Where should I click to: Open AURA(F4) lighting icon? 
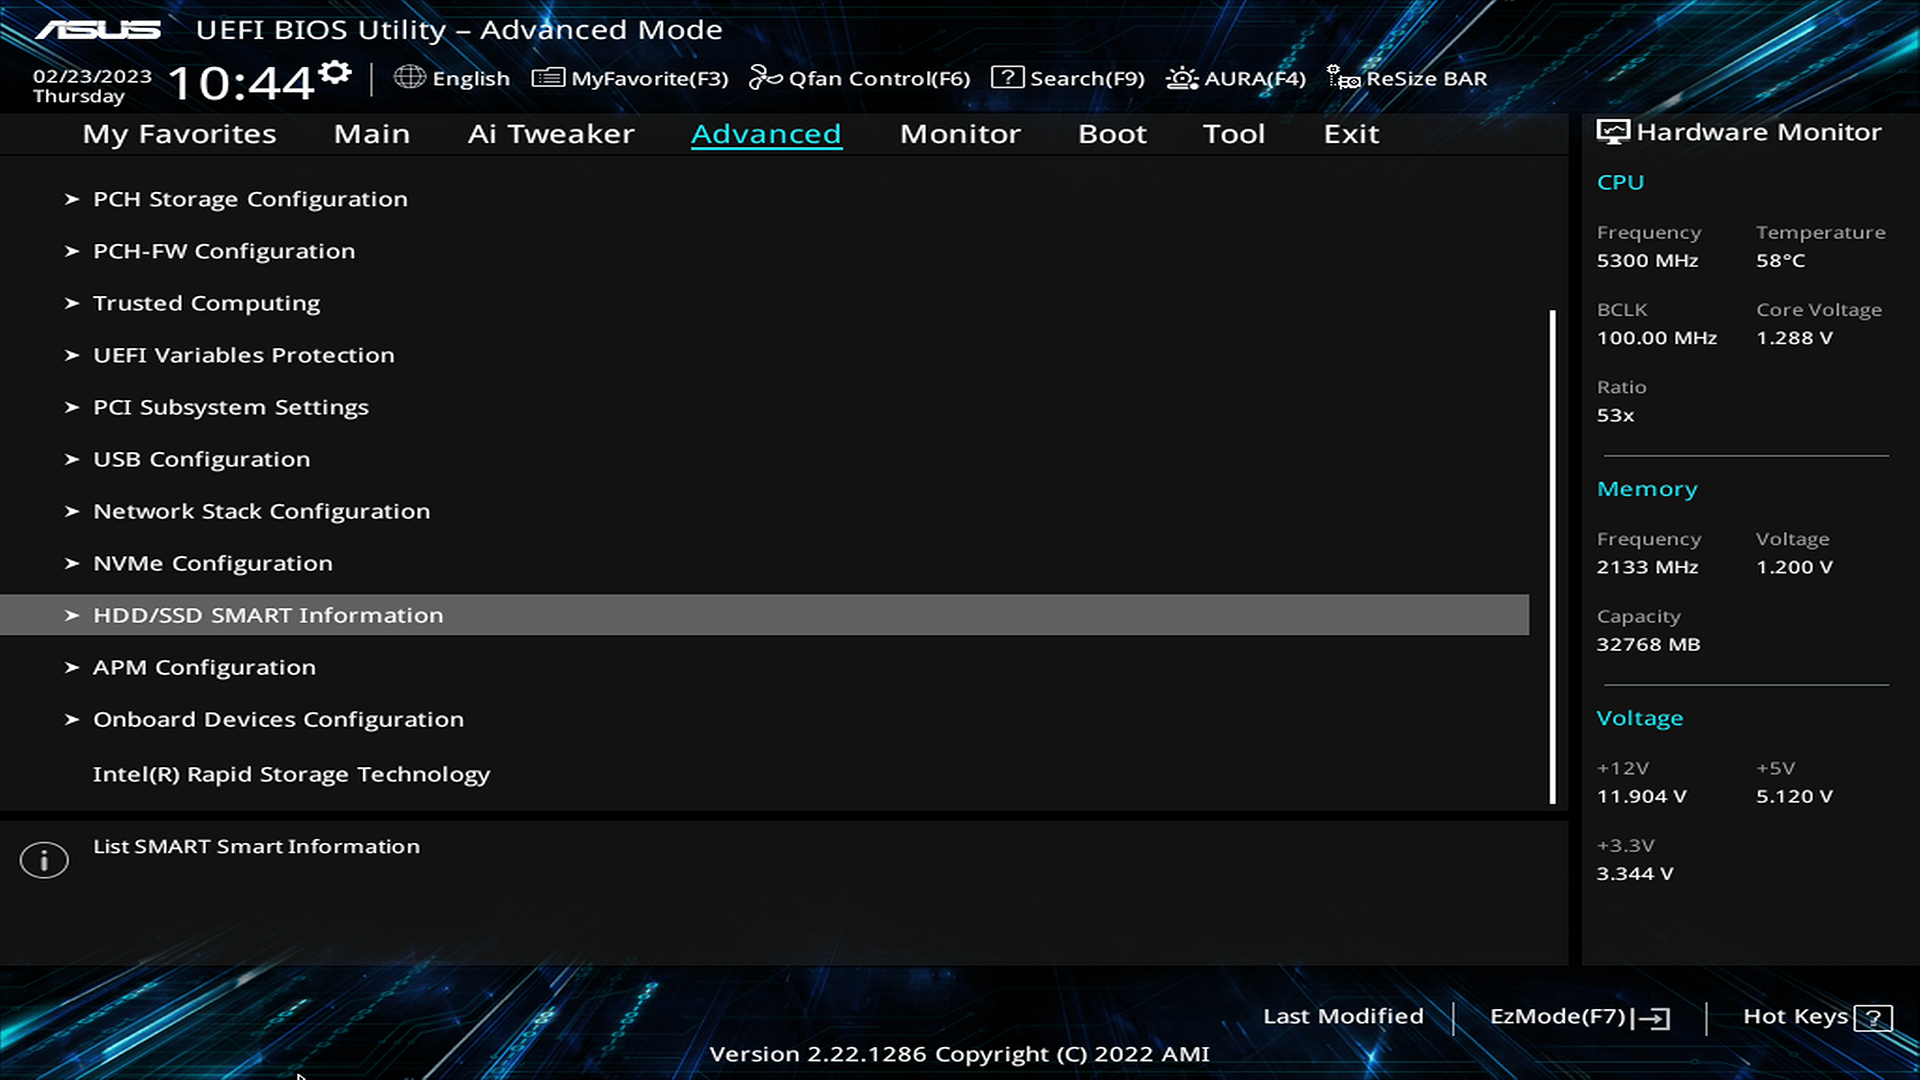[1181, 77]
